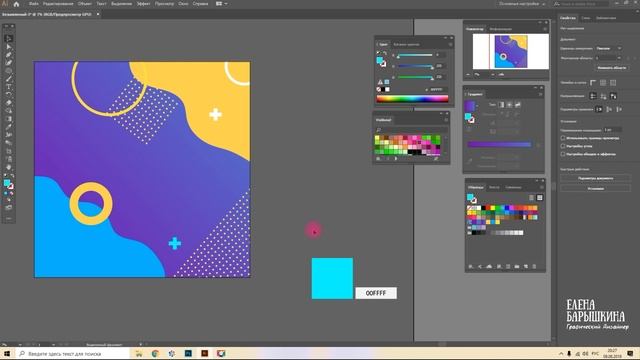Select the Type (T) tool
Viewport: 640px width, 360px height.
click(9, 87)
